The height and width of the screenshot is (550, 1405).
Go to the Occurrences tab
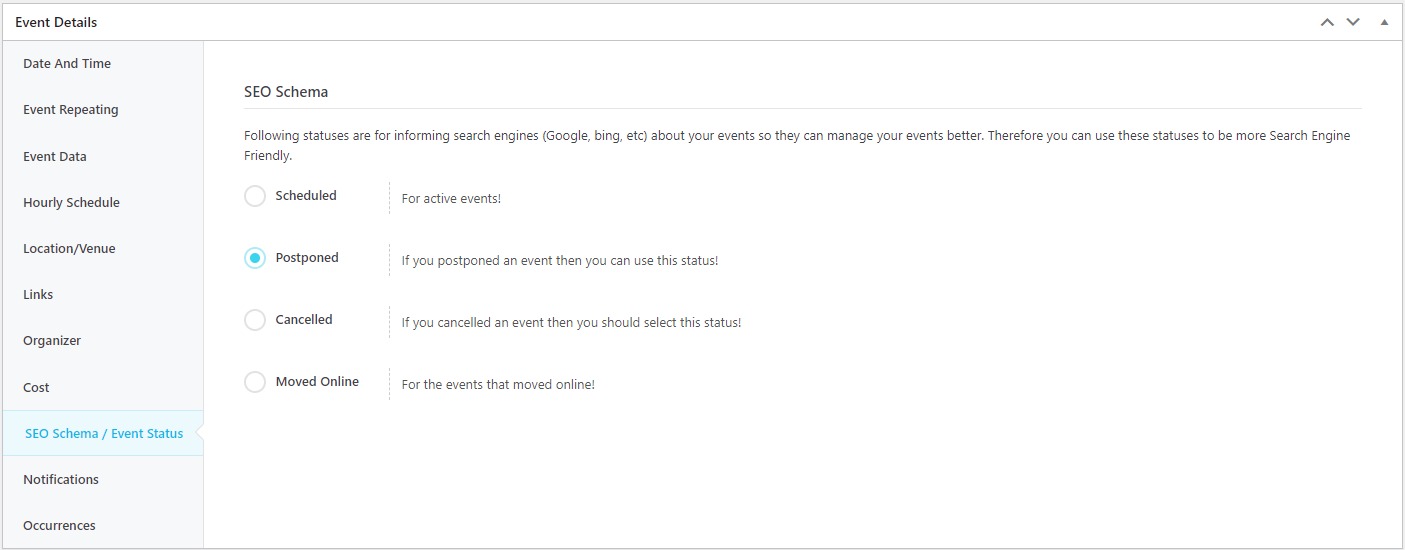(103, 525)
